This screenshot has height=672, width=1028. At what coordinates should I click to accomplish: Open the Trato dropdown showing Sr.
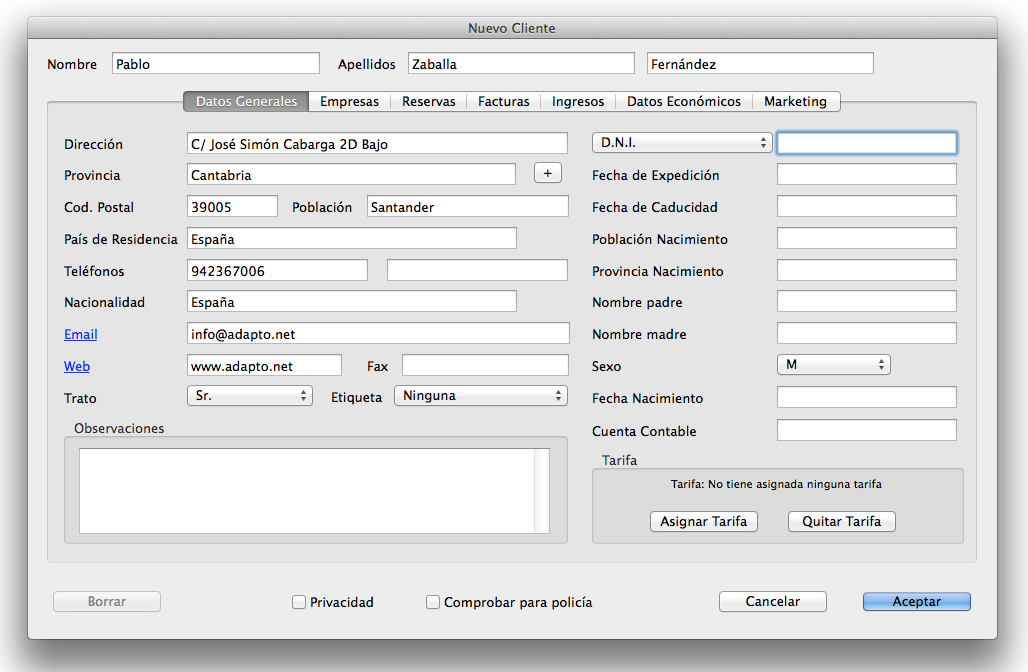point(250,395)
